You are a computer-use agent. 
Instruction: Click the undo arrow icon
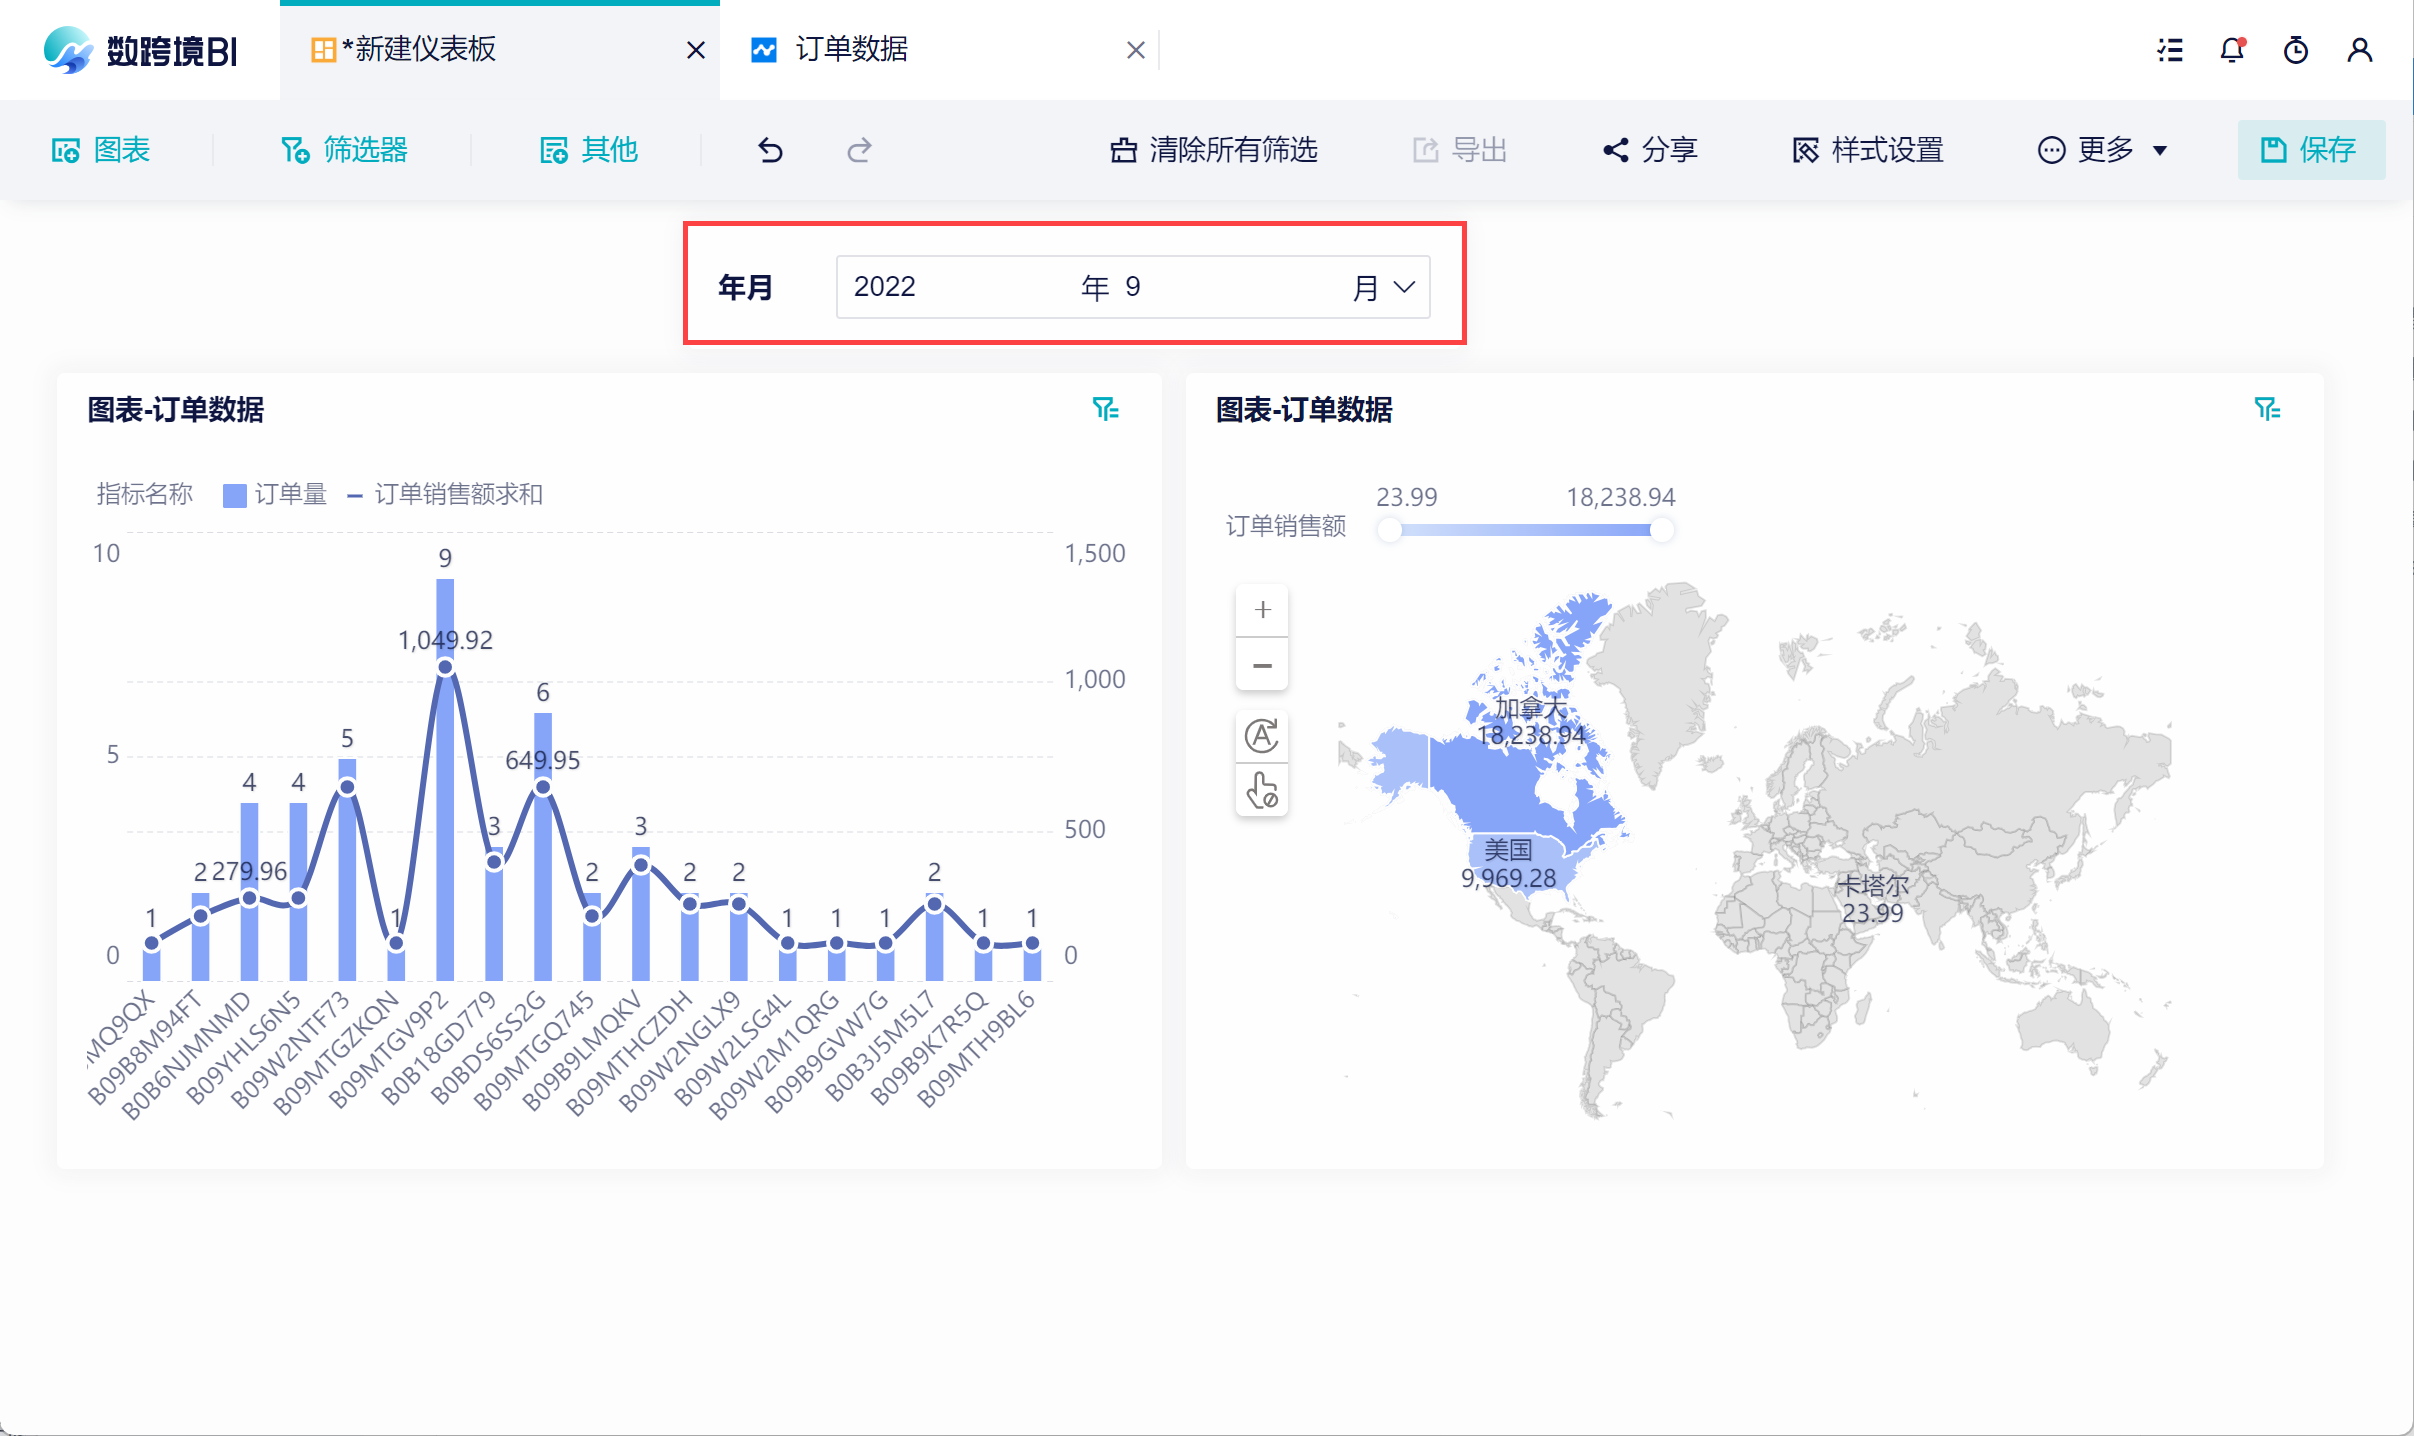770,150
